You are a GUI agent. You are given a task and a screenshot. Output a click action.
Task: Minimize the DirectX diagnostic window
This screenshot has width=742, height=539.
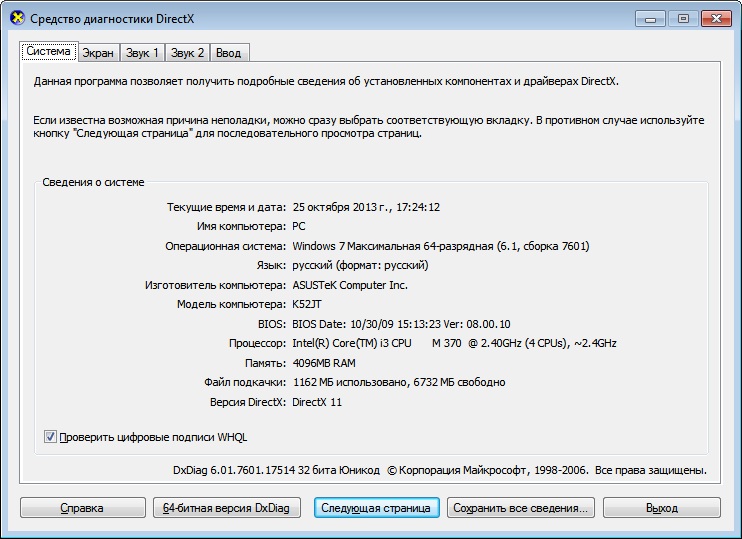pos(650,18)
